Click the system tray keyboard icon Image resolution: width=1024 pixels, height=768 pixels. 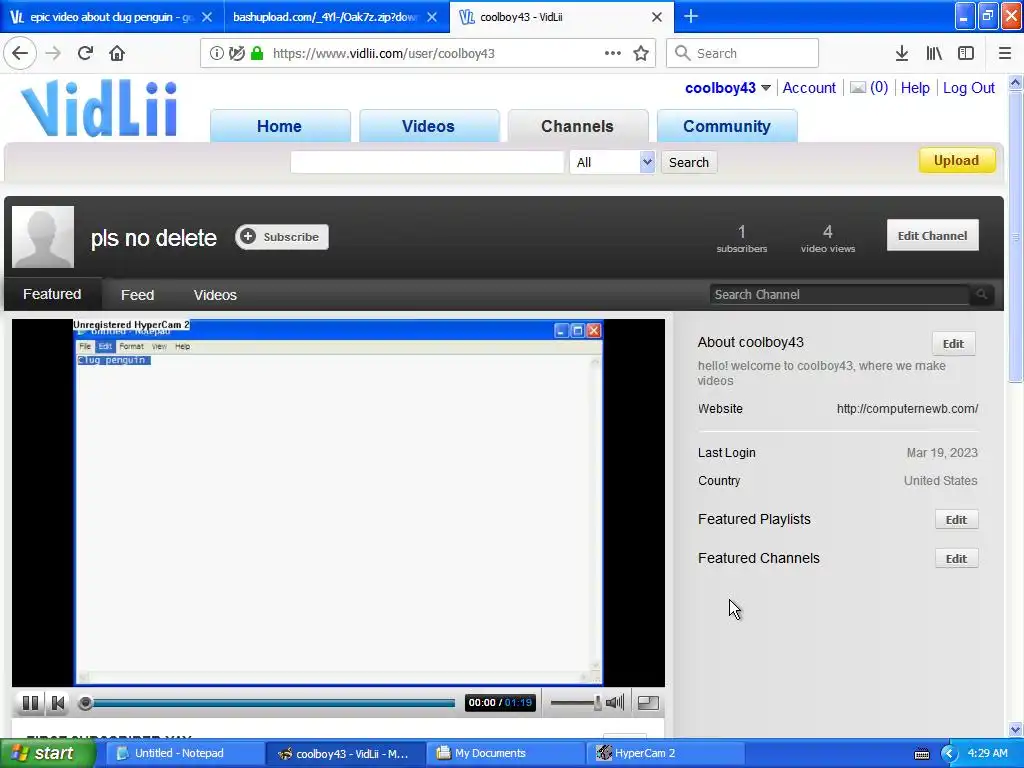pyautogui.click(x=921, y=754)
